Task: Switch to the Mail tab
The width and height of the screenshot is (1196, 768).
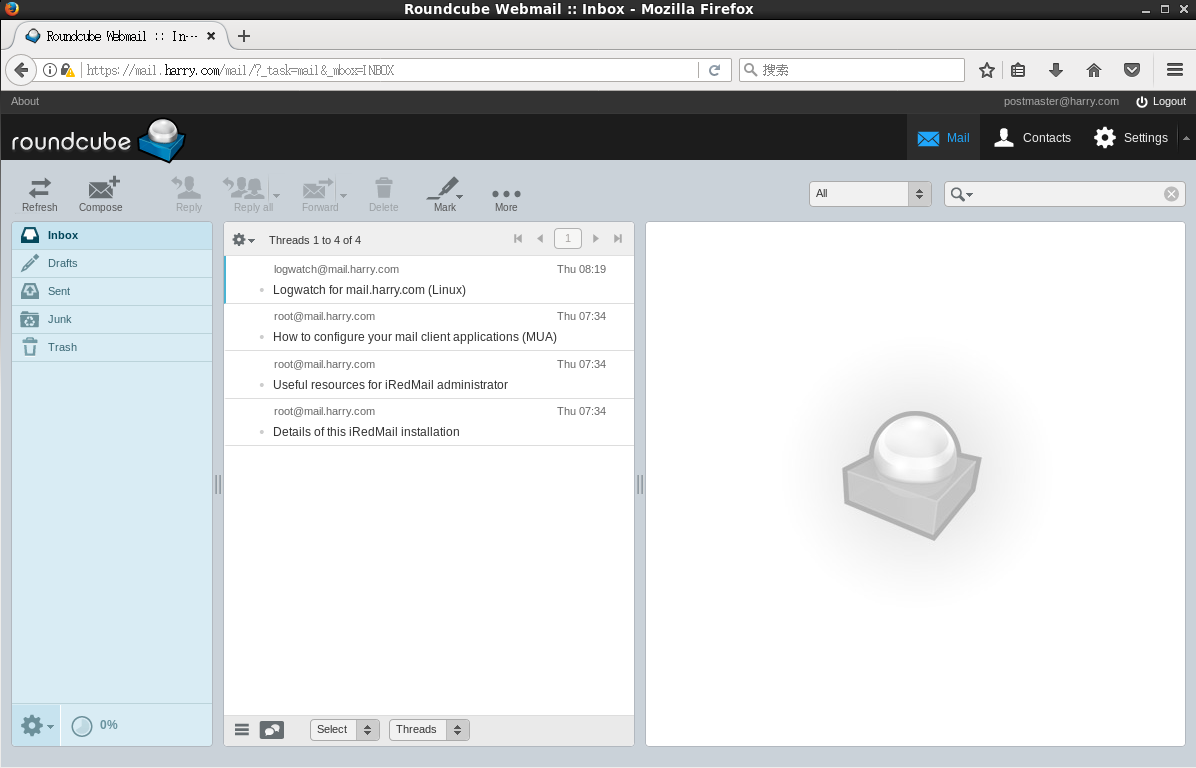Action: click(x=943, y=138)
